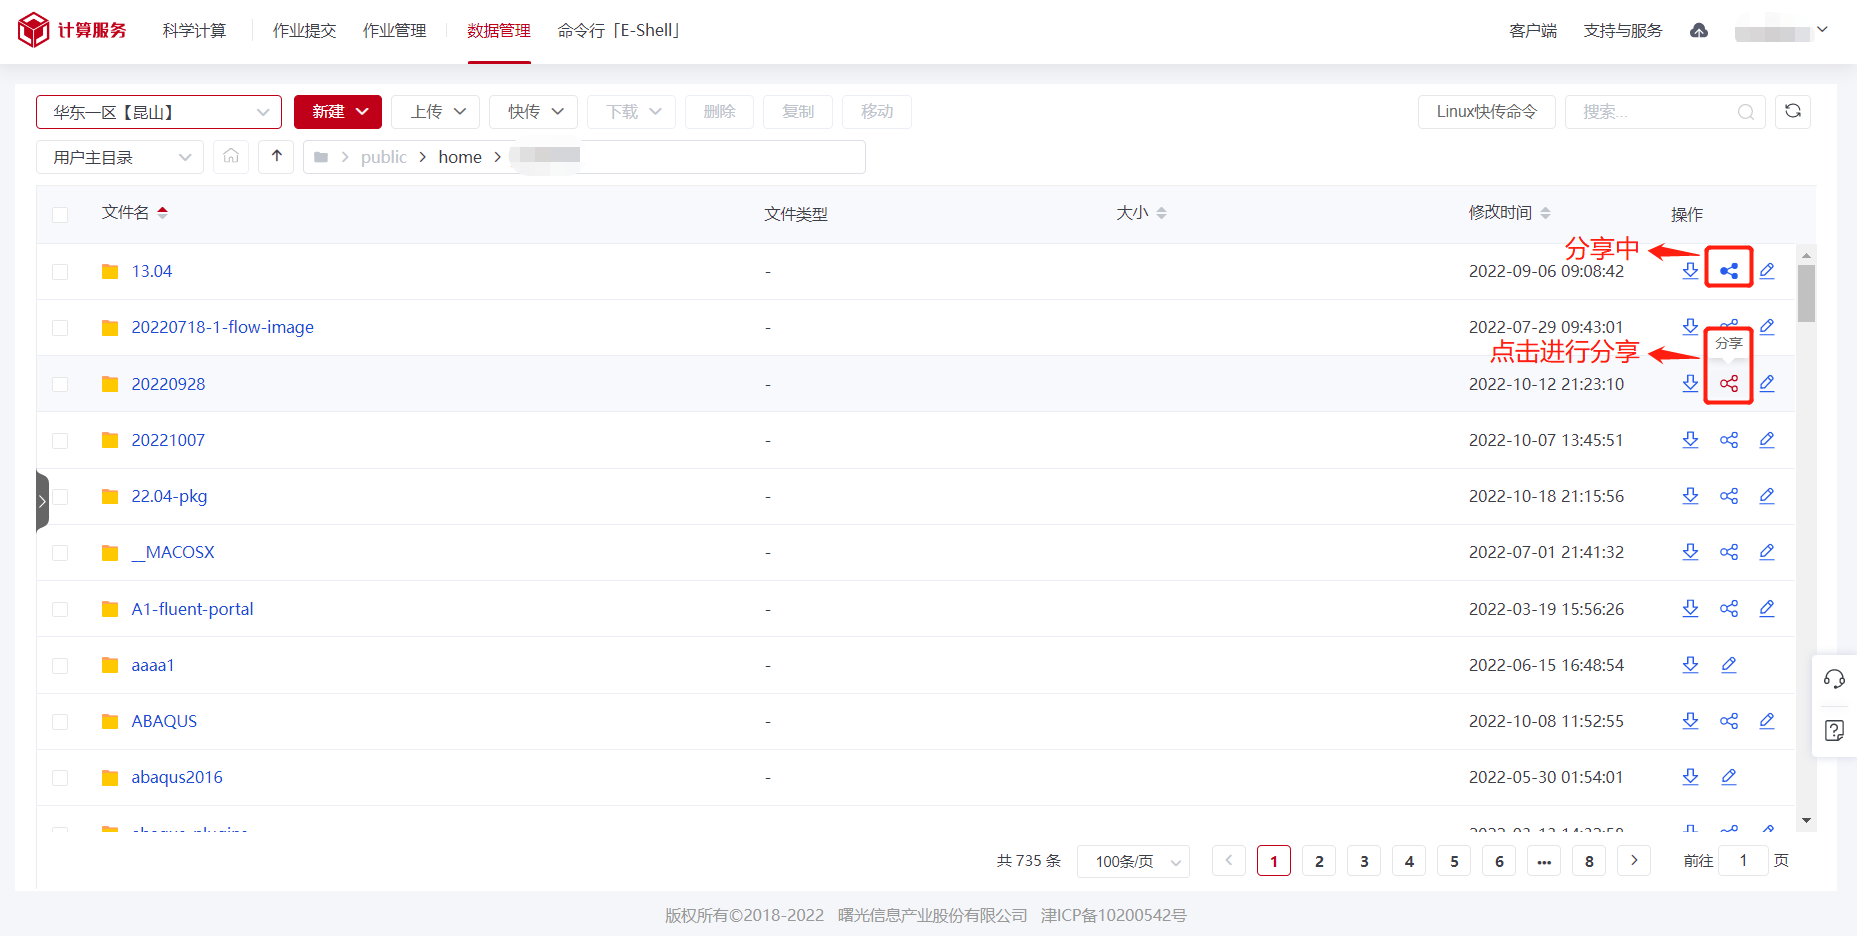
Task: Open the 客户端 menu
Action: pyautogui.click(x=1533, y=31)
